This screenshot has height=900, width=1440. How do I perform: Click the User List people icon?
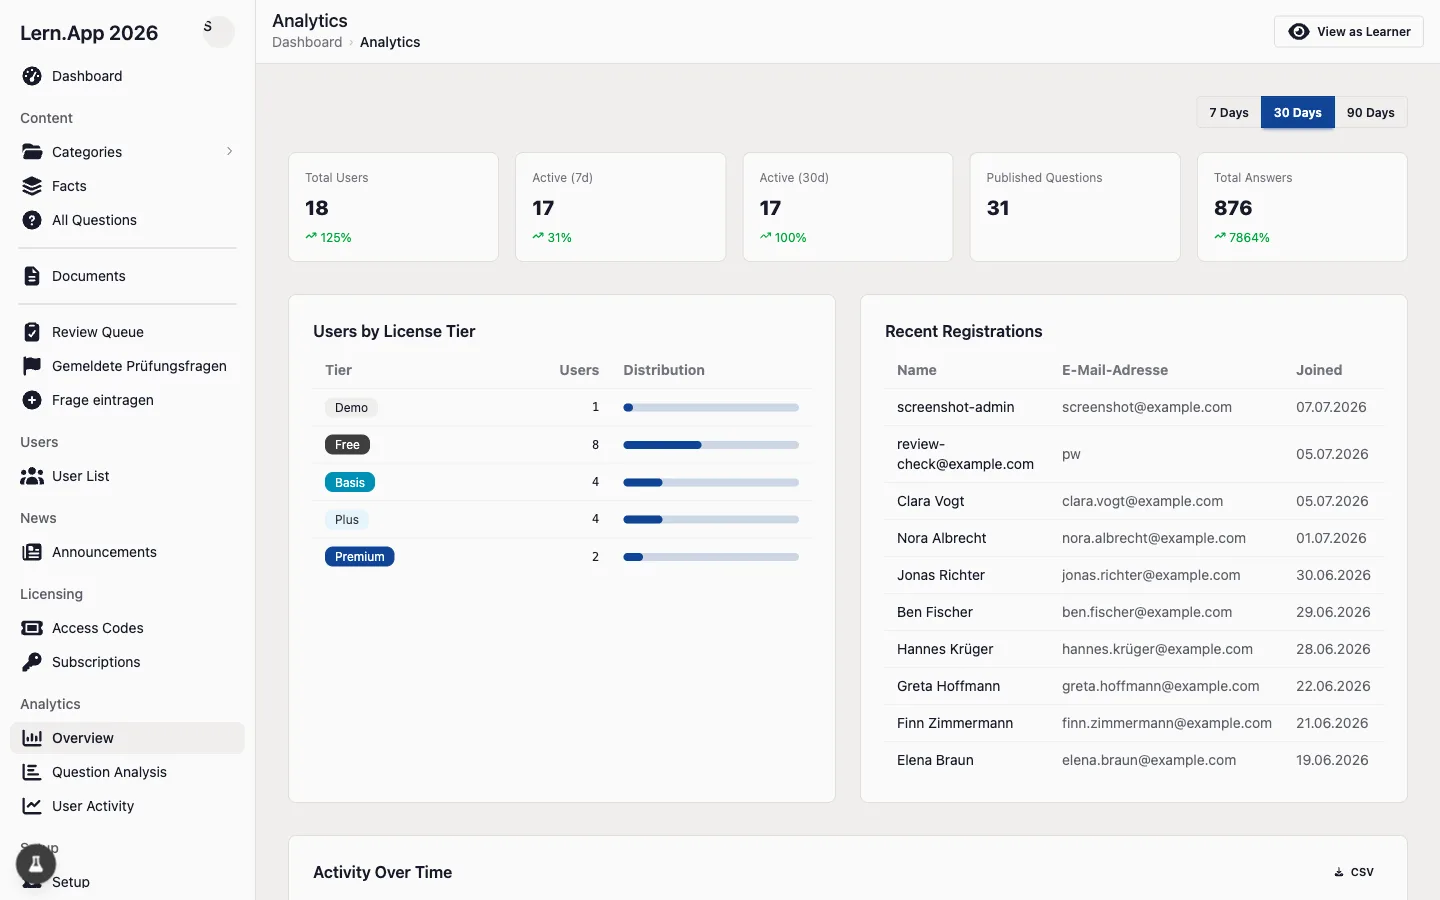32,476
